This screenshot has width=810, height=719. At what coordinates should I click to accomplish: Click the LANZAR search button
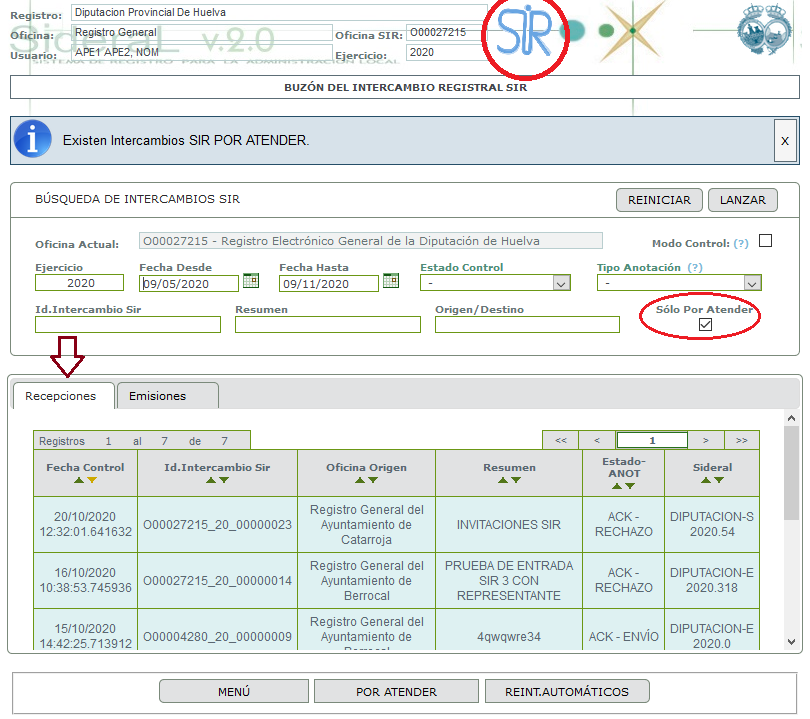[x=742, y=200]
